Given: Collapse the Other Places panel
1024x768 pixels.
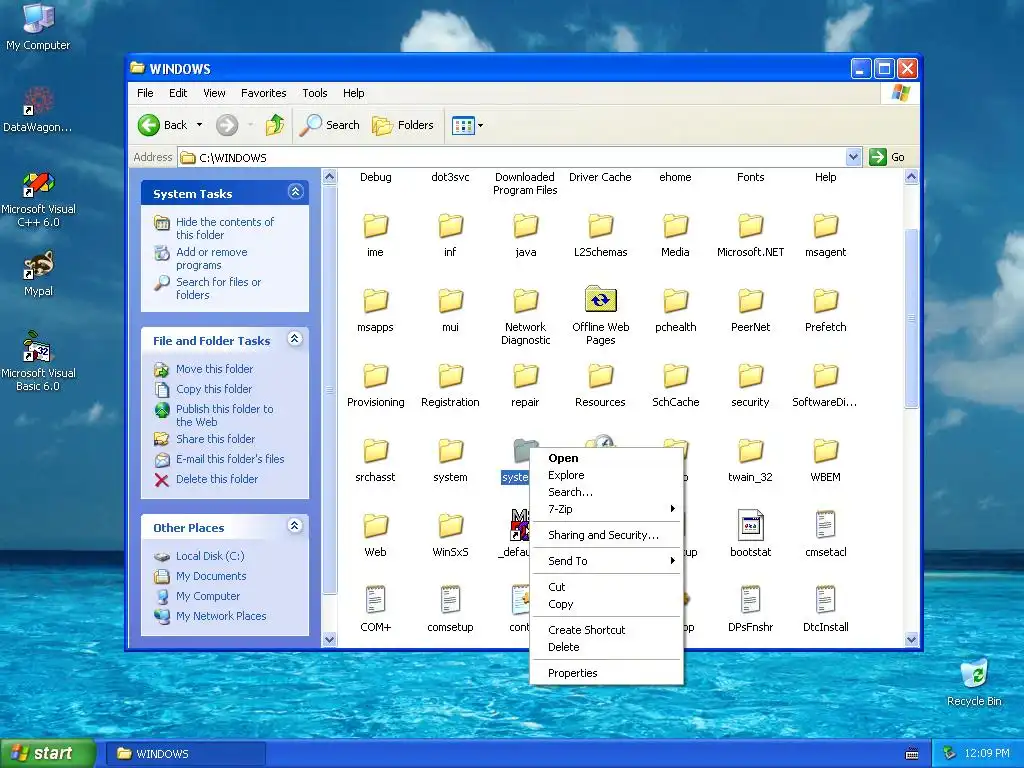Looking at the screenshot, I should tap(295, 525).
